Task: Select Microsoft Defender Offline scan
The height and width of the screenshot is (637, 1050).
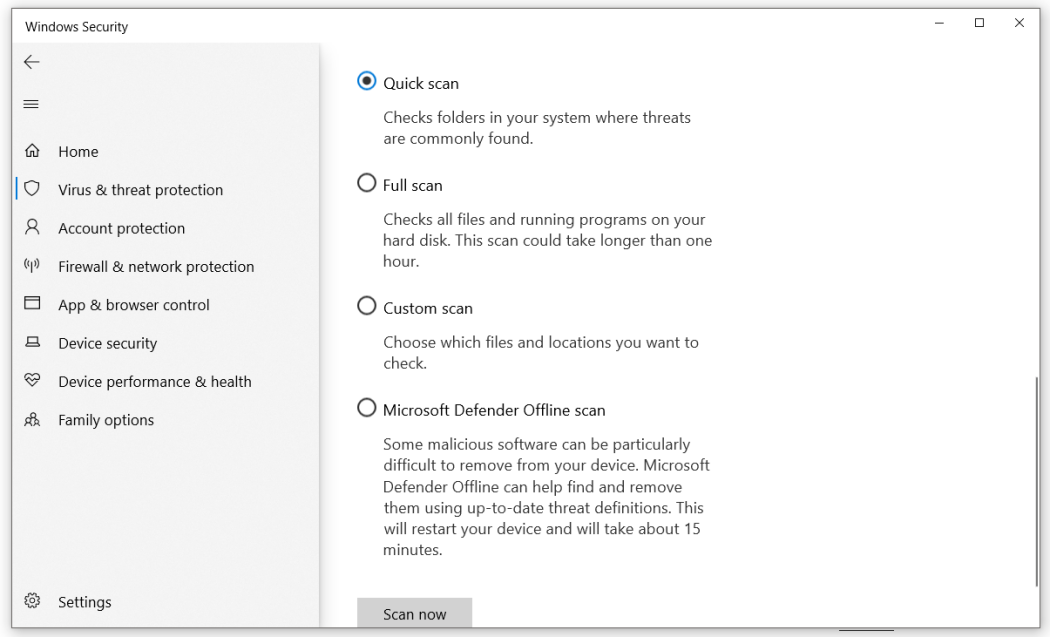Action: click(366, 408)
